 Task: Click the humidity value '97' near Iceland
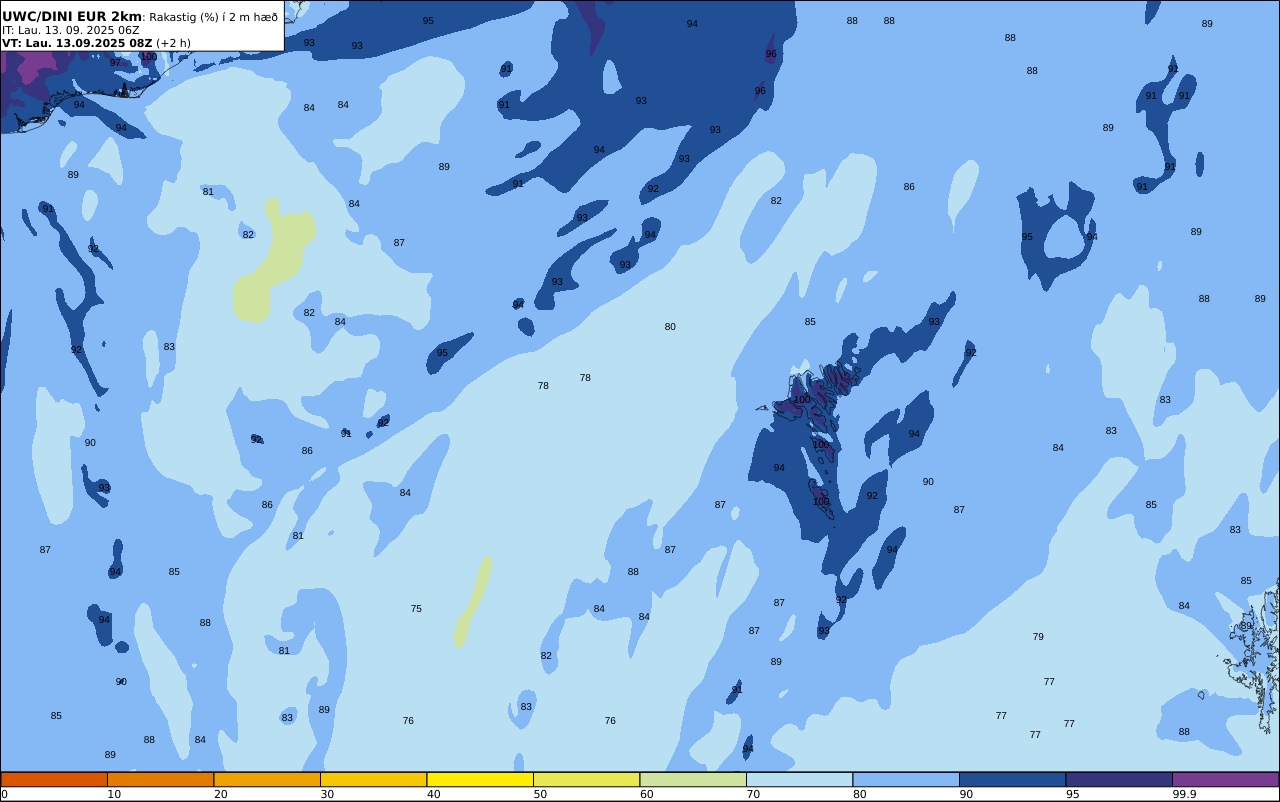click(x=115, y=63)
